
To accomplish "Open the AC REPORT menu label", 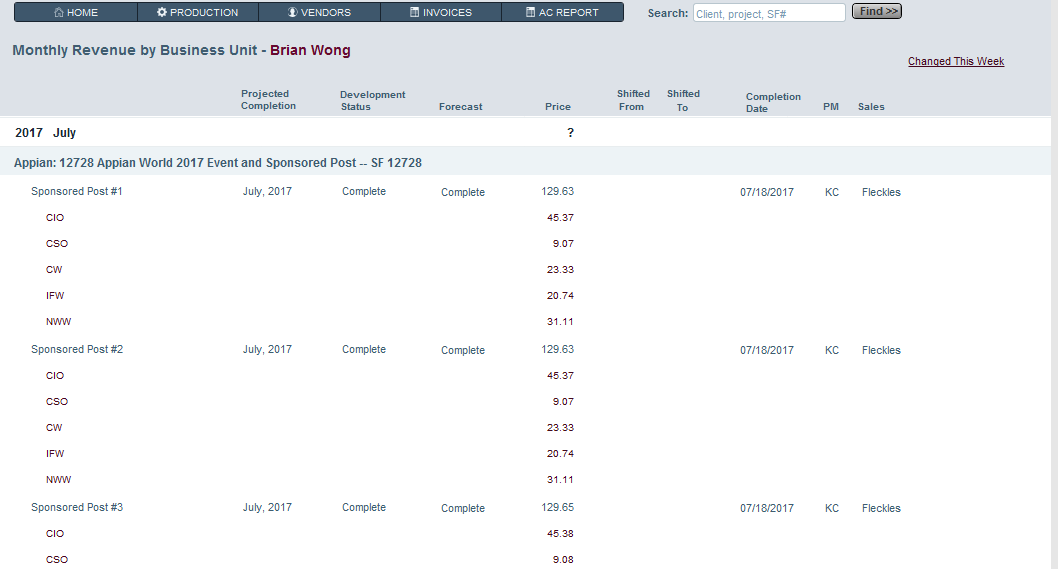I will coord(568,13).
